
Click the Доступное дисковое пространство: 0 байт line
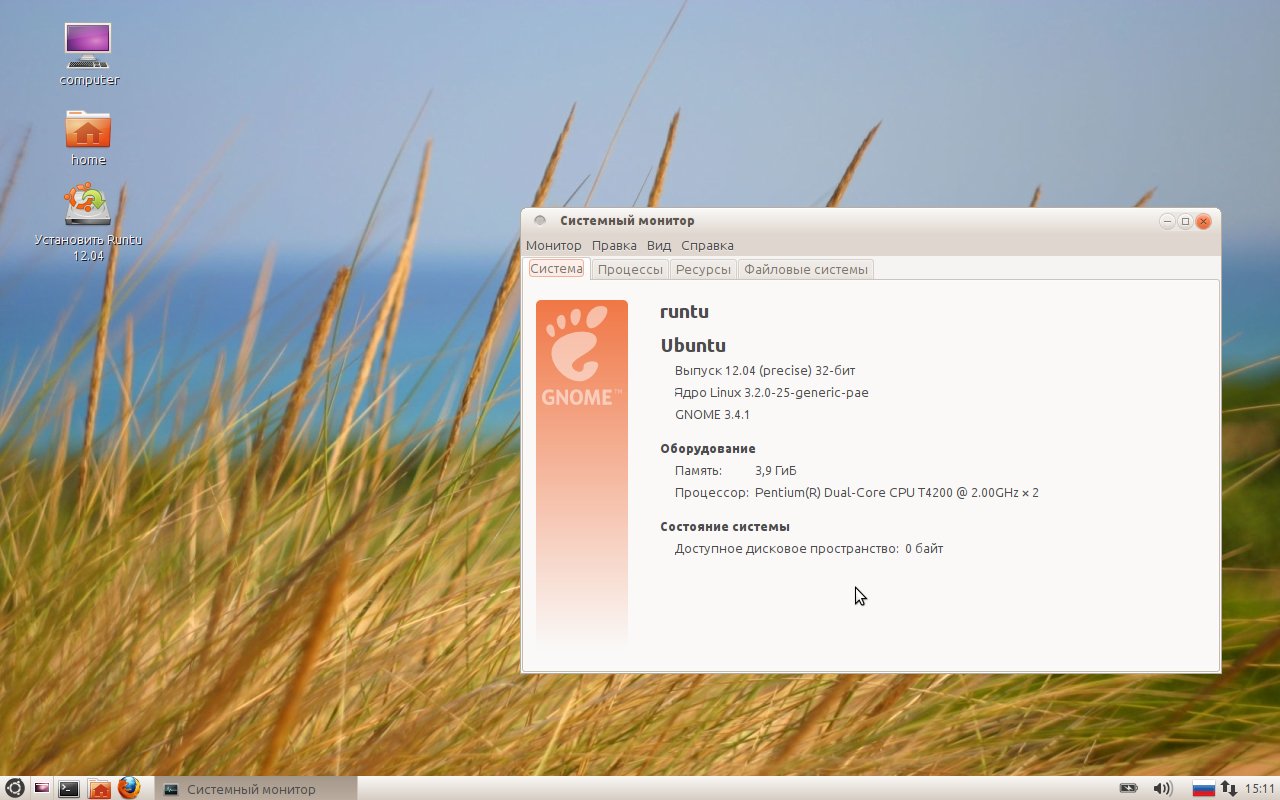click(x=809, y=549)
